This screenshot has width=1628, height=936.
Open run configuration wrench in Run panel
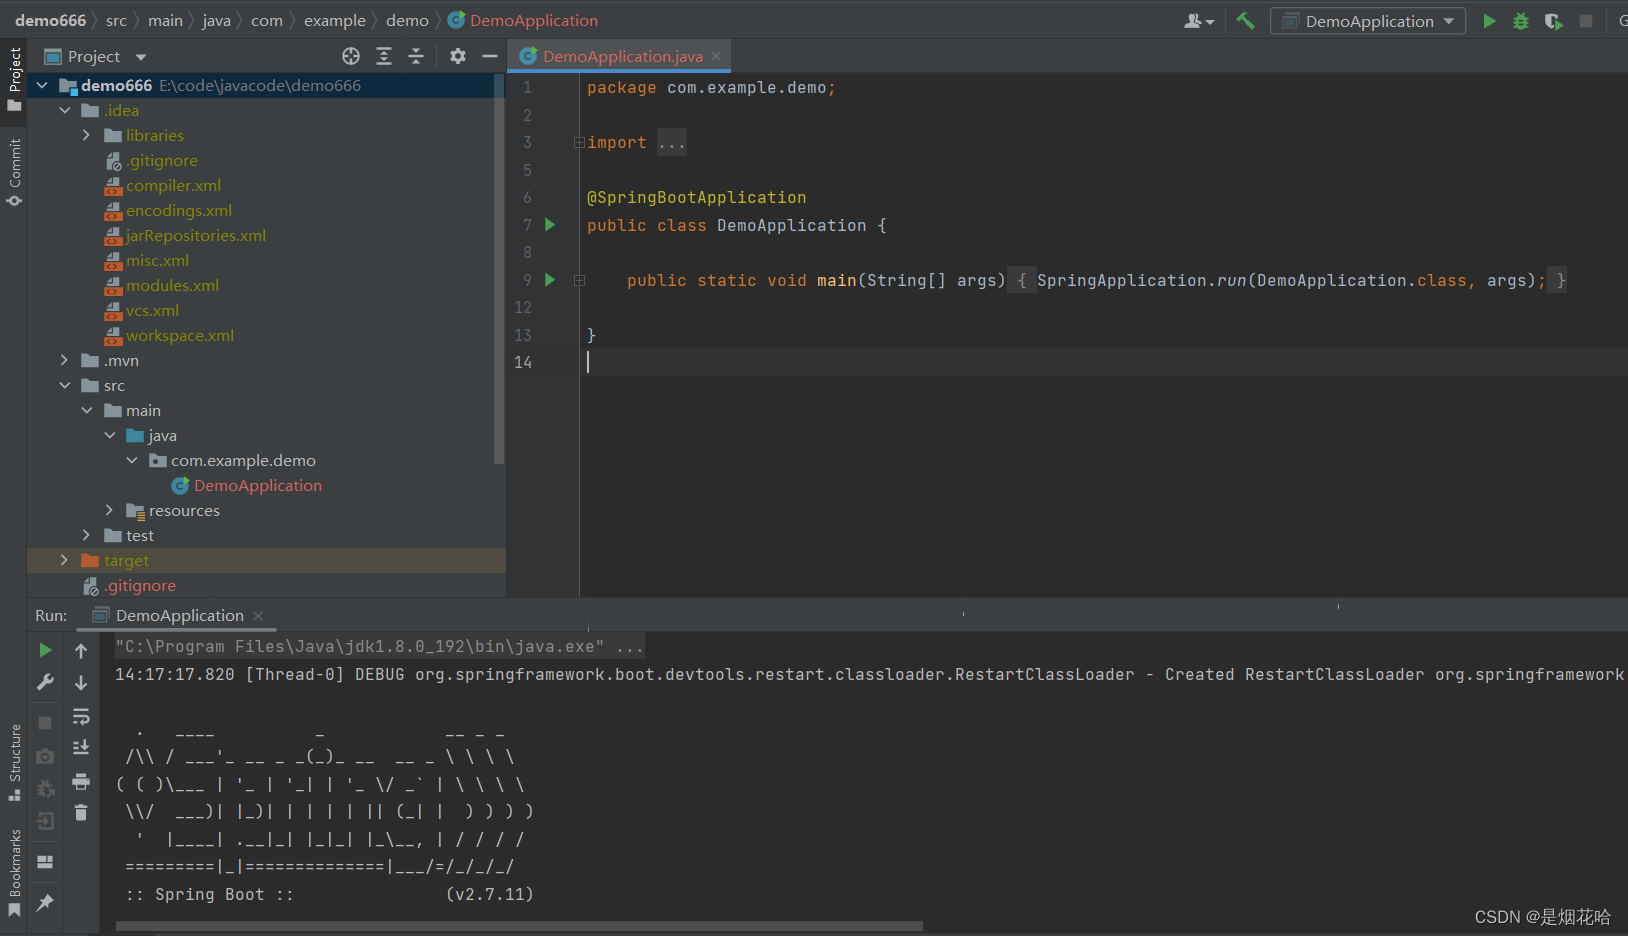pyautogui.click(x=45, y=683)
